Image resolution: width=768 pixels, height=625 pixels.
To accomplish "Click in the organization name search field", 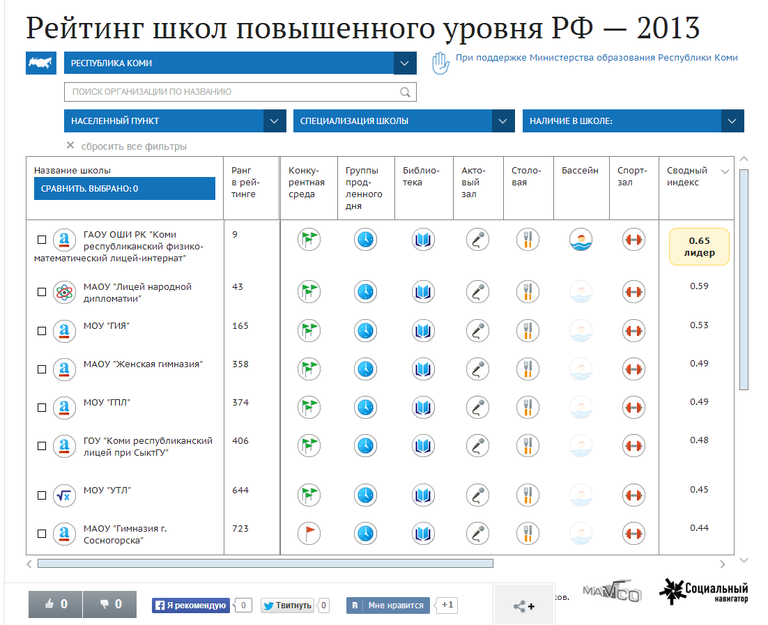I will point(240,92).
